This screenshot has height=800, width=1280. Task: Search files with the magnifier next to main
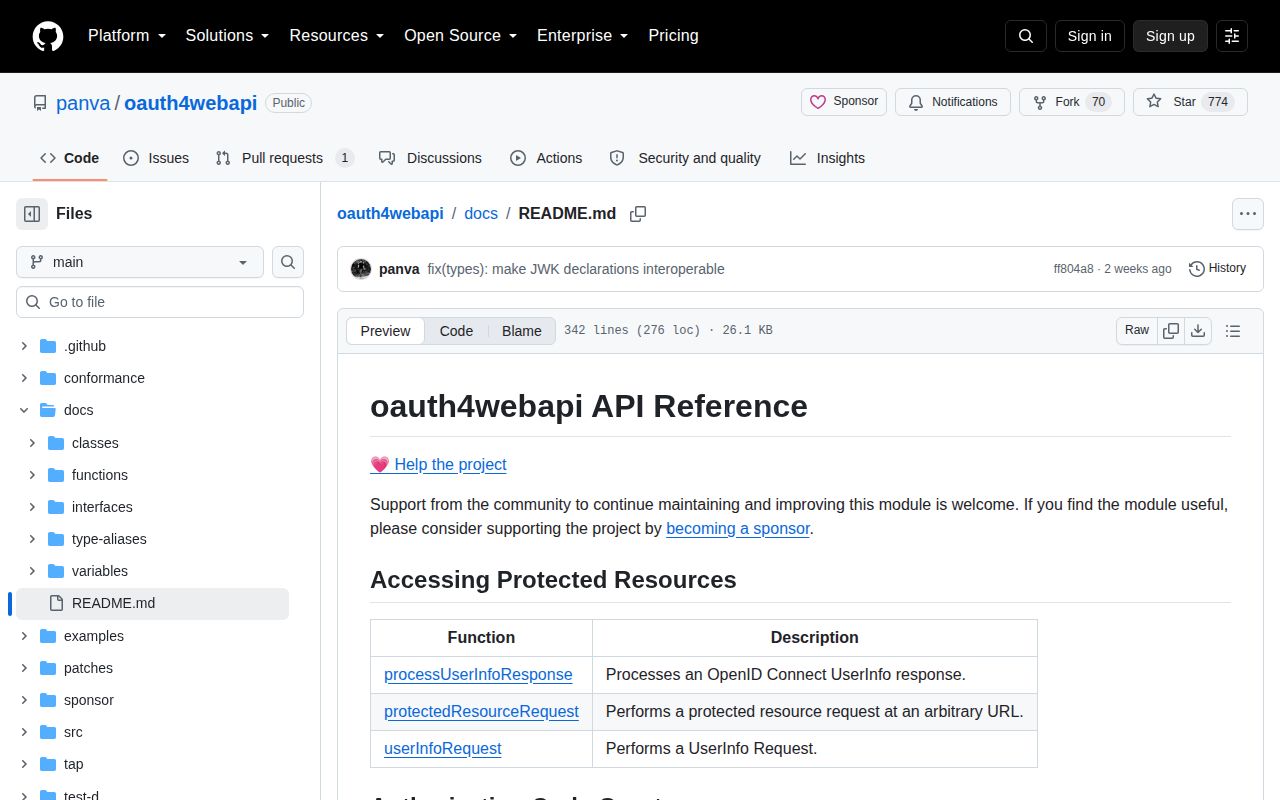(x=288, y=262)
